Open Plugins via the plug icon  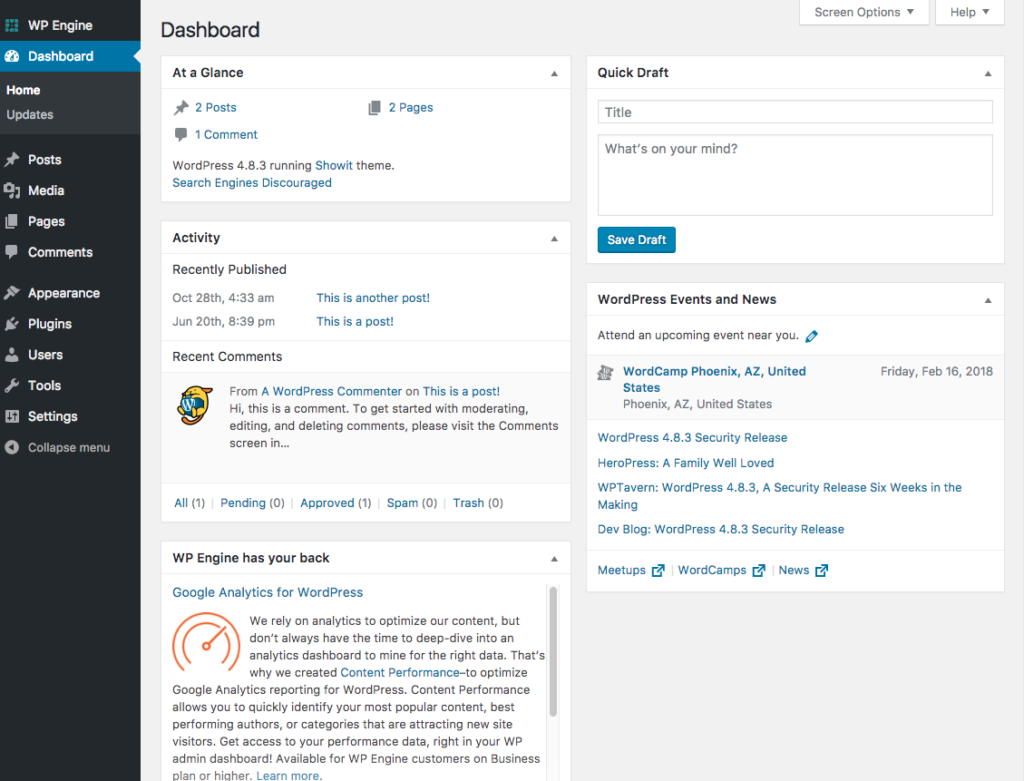click(14, 323)
